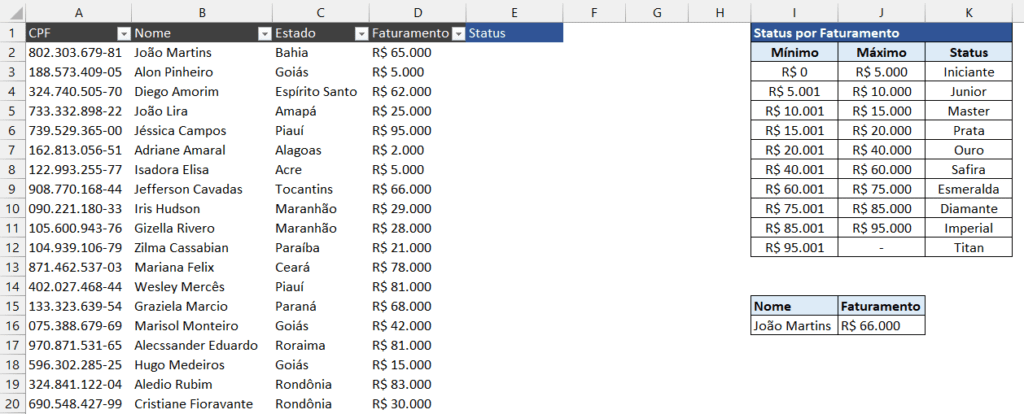
Task: Select the cell with name João Lira
Action: point(202,111)
